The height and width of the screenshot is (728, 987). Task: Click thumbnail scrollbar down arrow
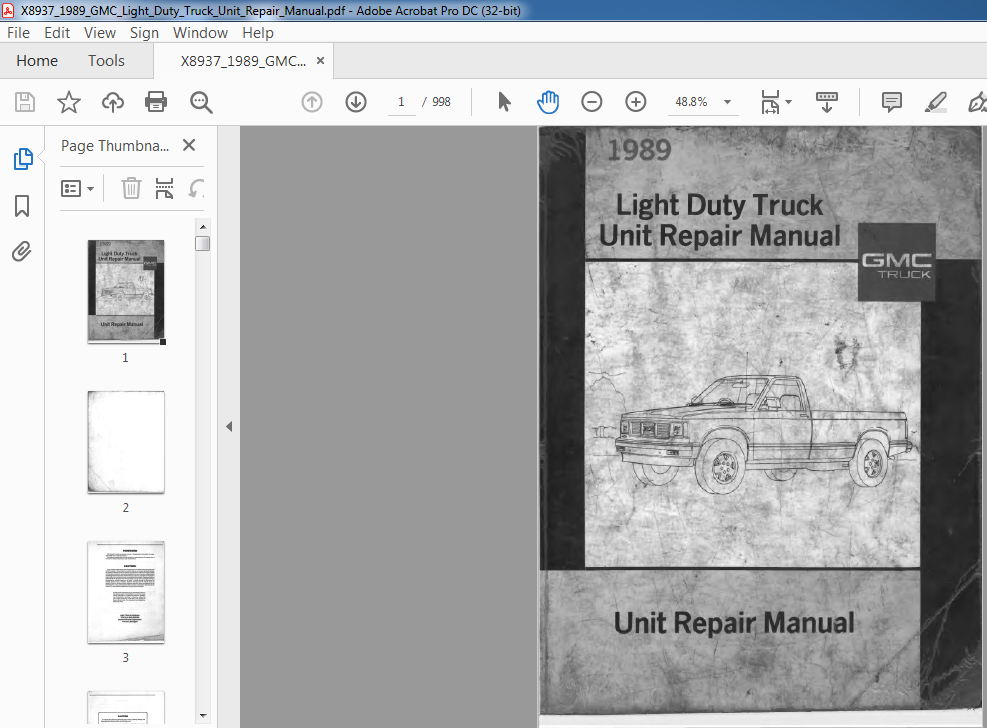(203, 715)
